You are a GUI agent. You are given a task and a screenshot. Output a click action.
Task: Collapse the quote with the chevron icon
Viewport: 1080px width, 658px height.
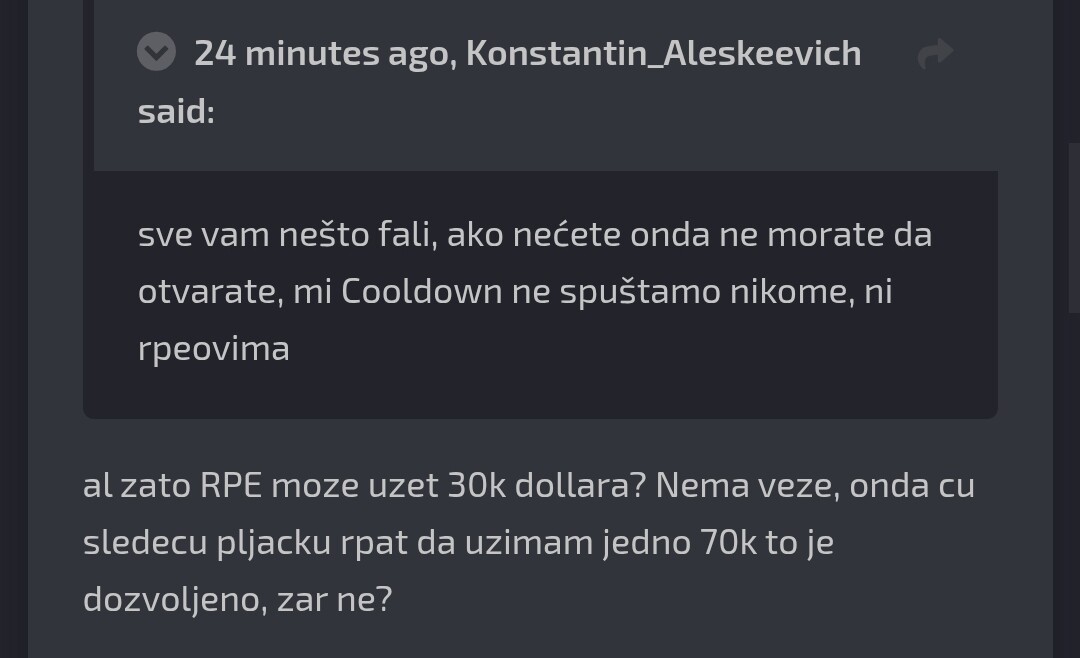tap(156, 52)
